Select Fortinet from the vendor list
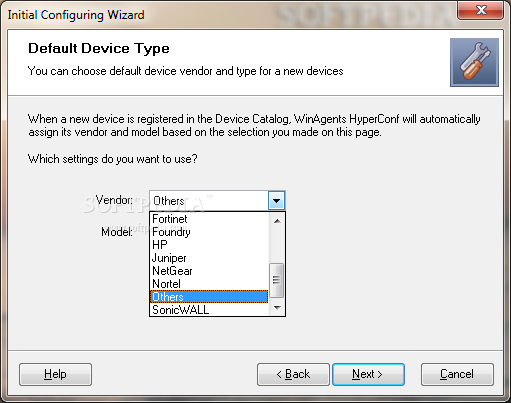The width and height of the screenshot is (511, 403). point(209,219)
